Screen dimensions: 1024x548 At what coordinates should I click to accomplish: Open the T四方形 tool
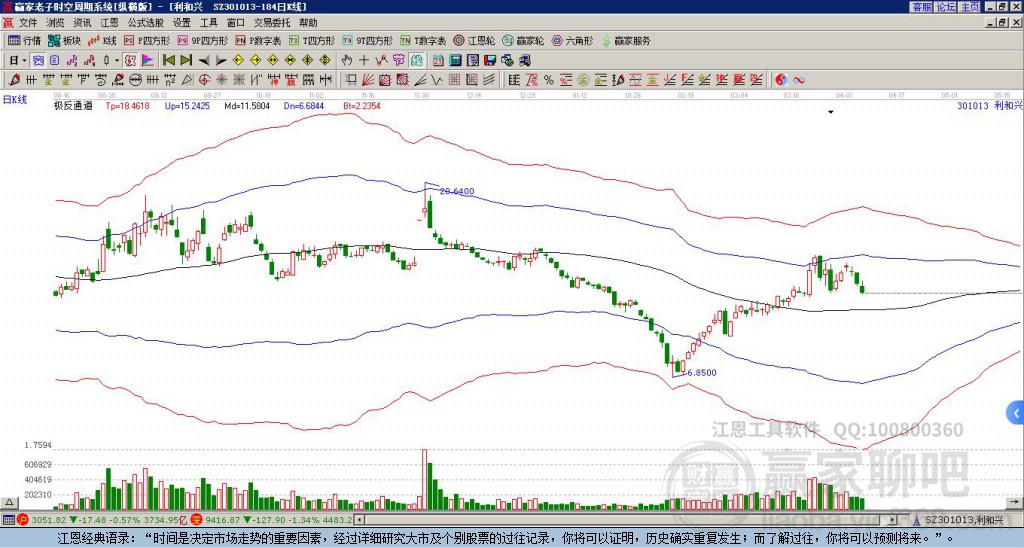[x=312, y=40]
